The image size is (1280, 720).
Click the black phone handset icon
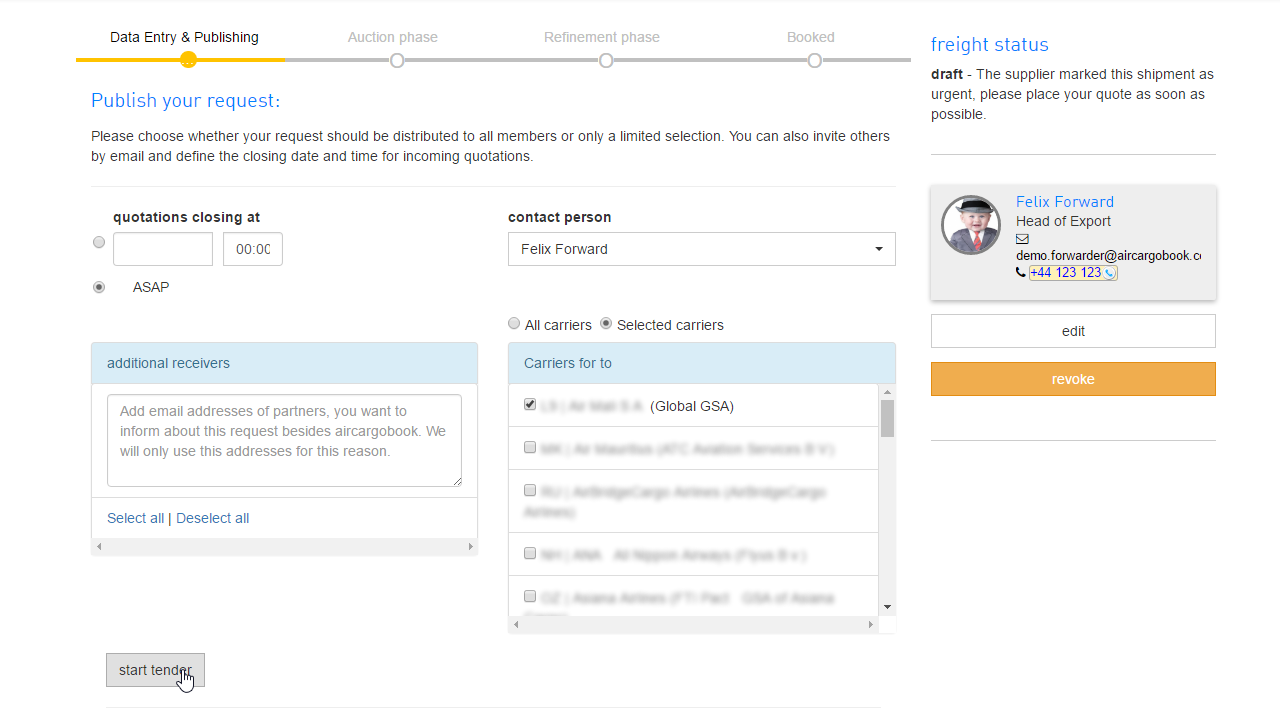tap(1021, 272)
